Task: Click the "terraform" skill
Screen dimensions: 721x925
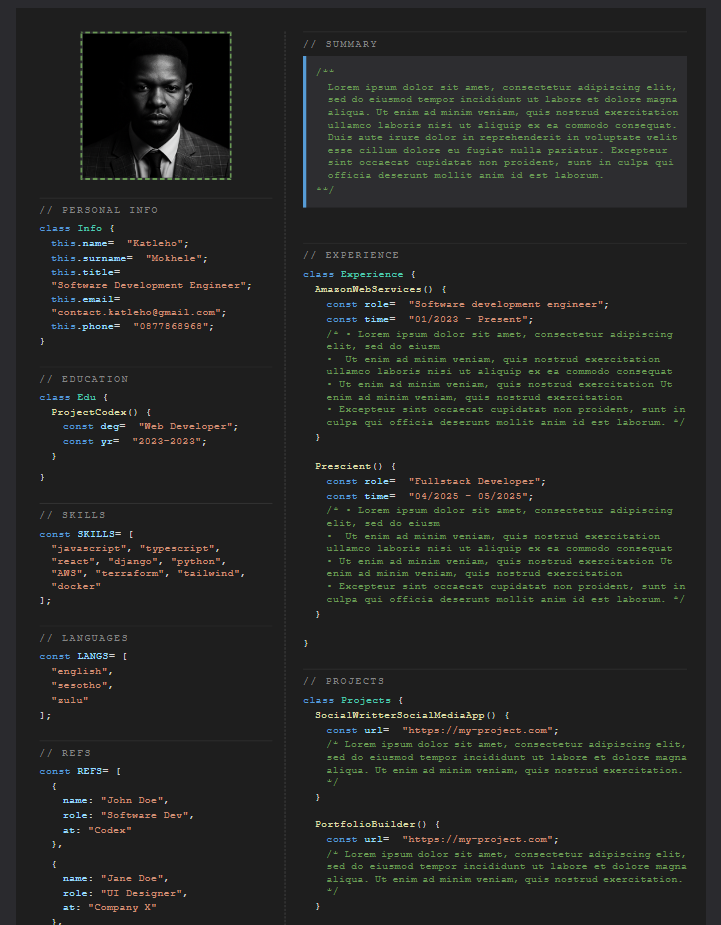Action: point(132,573)
